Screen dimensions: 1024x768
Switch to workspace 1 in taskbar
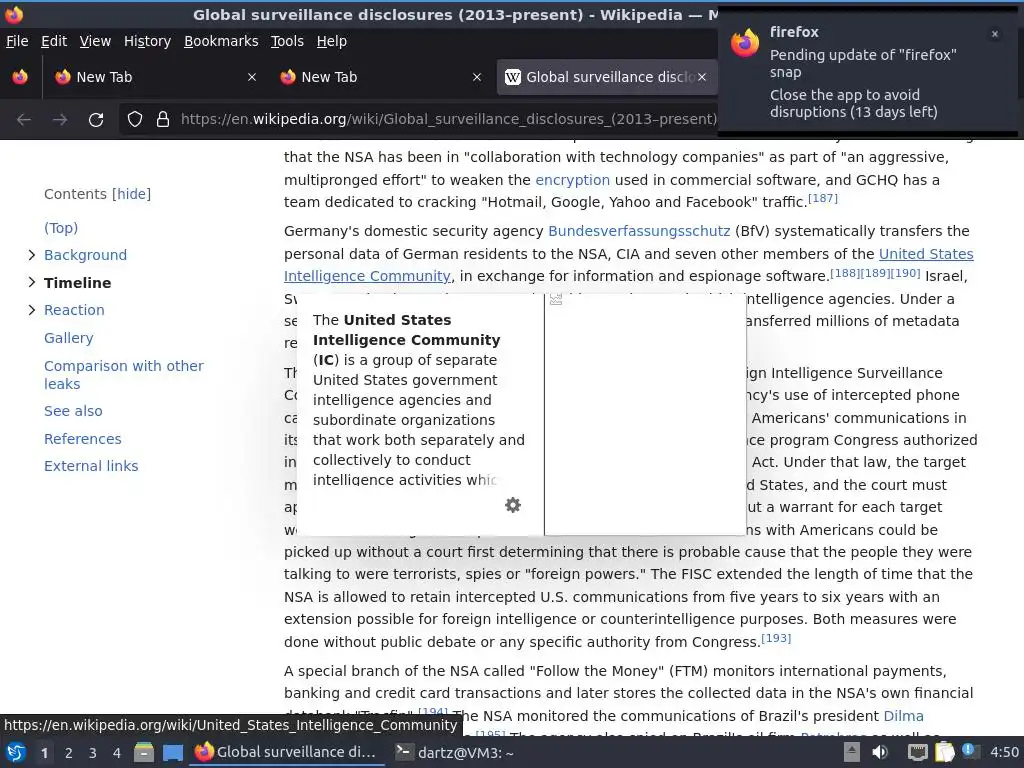44,753
